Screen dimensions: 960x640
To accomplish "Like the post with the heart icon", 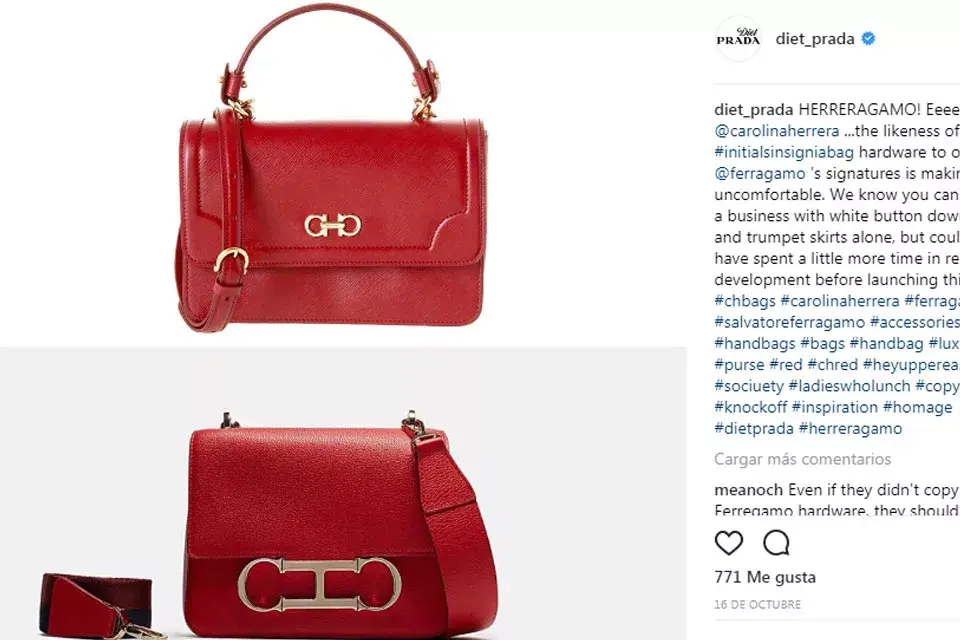I will [729, 543].
